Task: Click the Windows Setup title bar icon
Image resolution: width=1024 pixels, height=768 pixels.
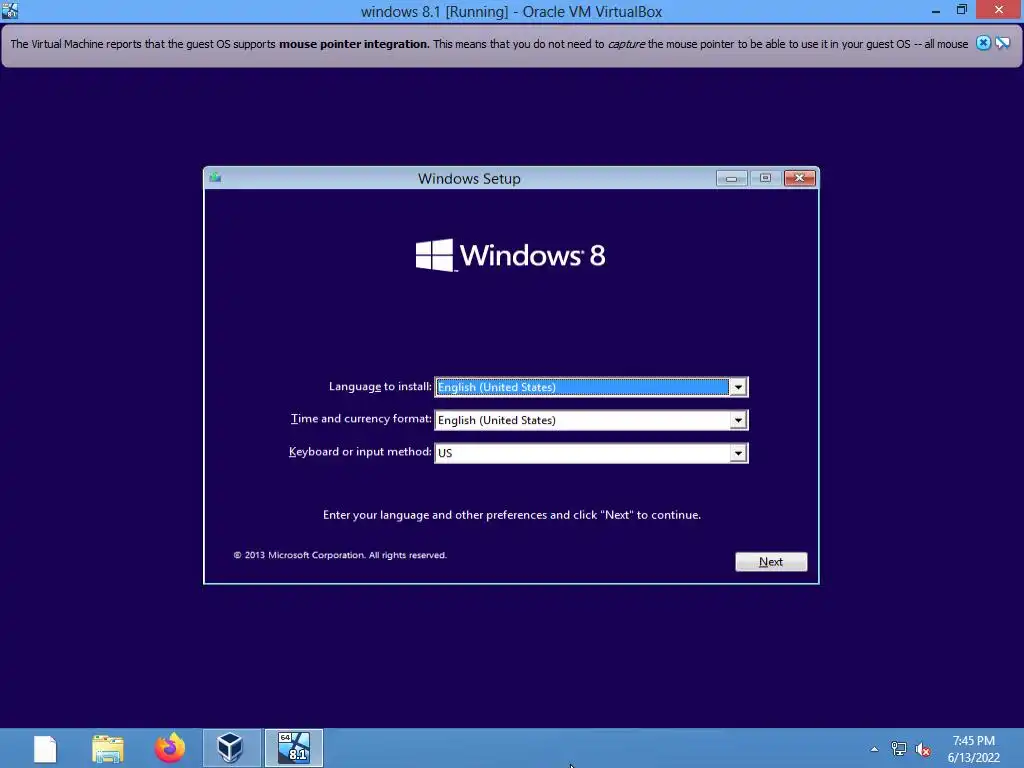Action: tap(216, 178)
